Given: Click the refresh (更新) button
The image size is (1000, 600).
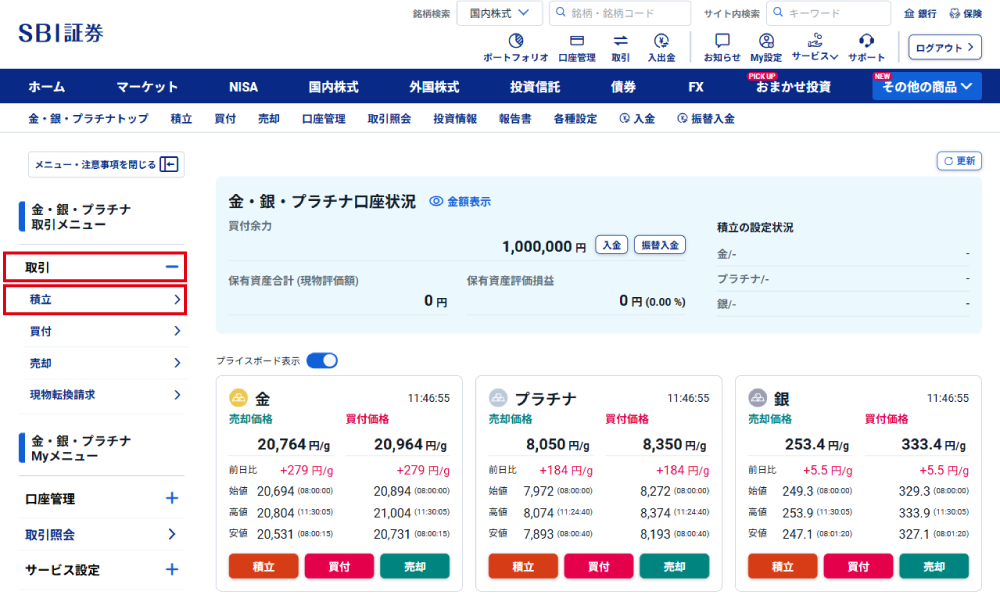Looking at the screenshot, I should [x=959, y=161].
